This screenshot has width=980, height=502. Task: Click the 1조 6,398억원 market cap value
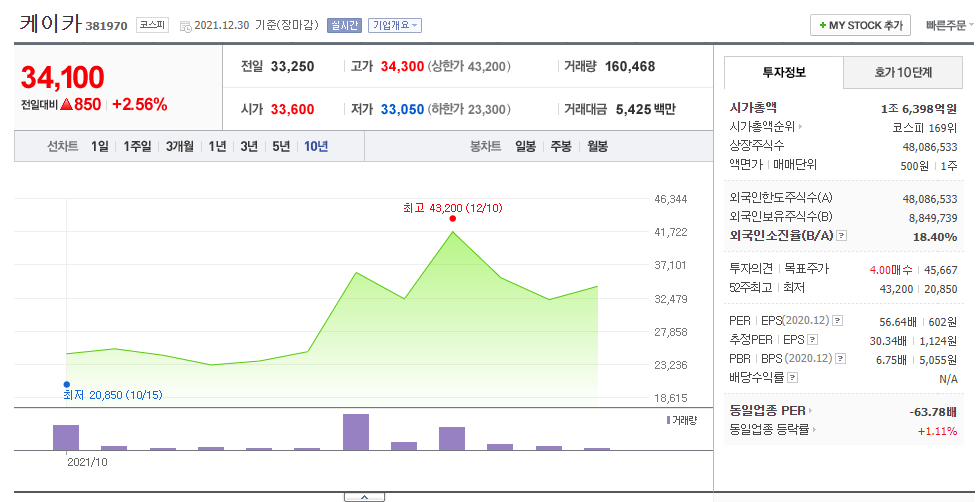pos(919,109)
